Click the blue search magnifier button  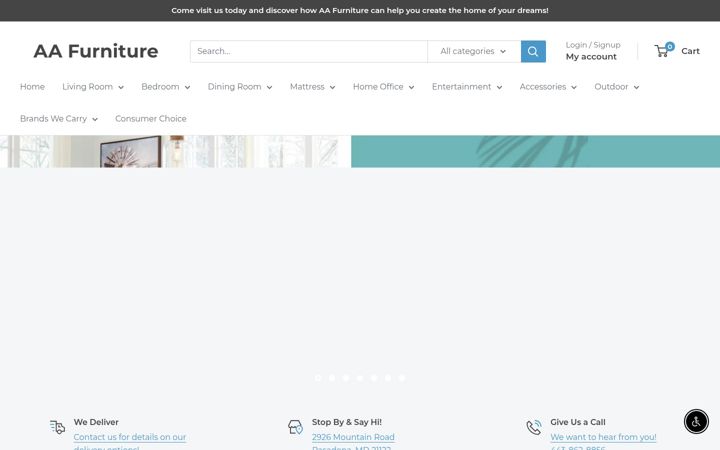click(533, 51)
